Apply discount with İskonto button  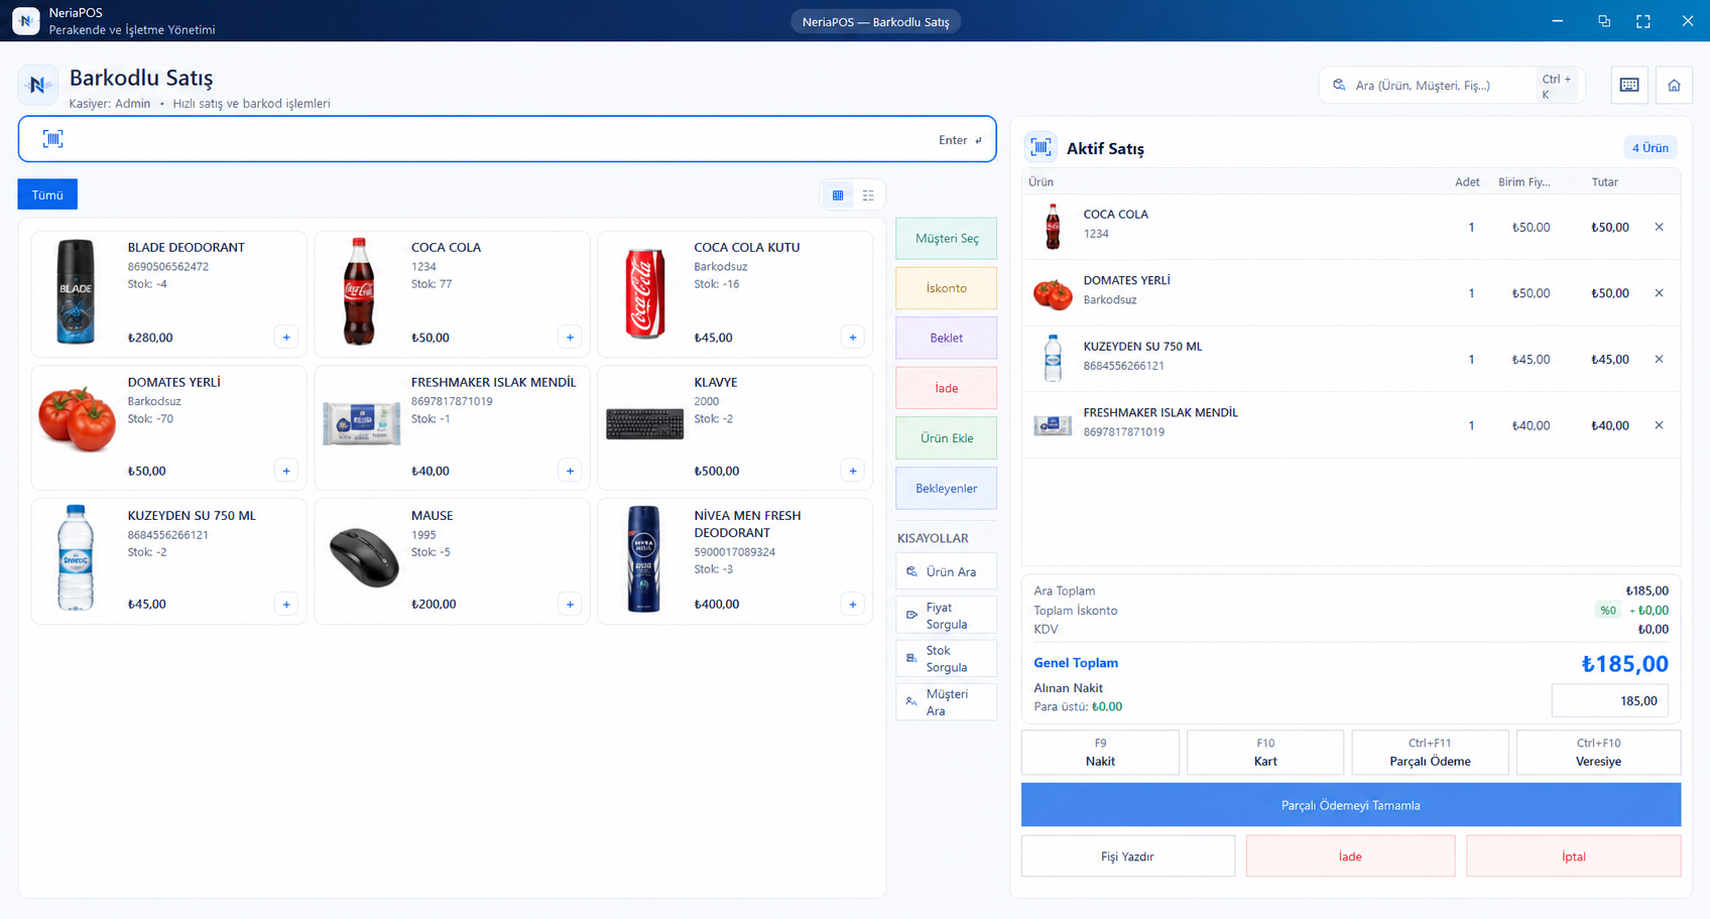tap(946, 288)
